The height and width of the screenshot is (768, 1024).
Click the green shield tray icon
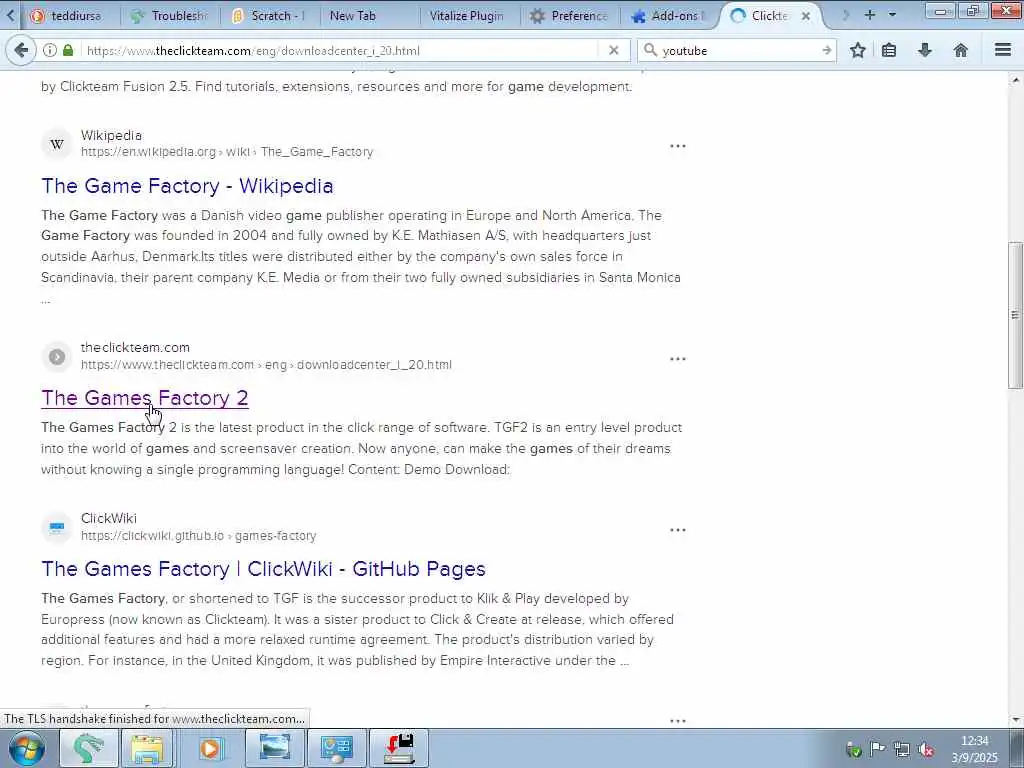[x=854, y=750]
